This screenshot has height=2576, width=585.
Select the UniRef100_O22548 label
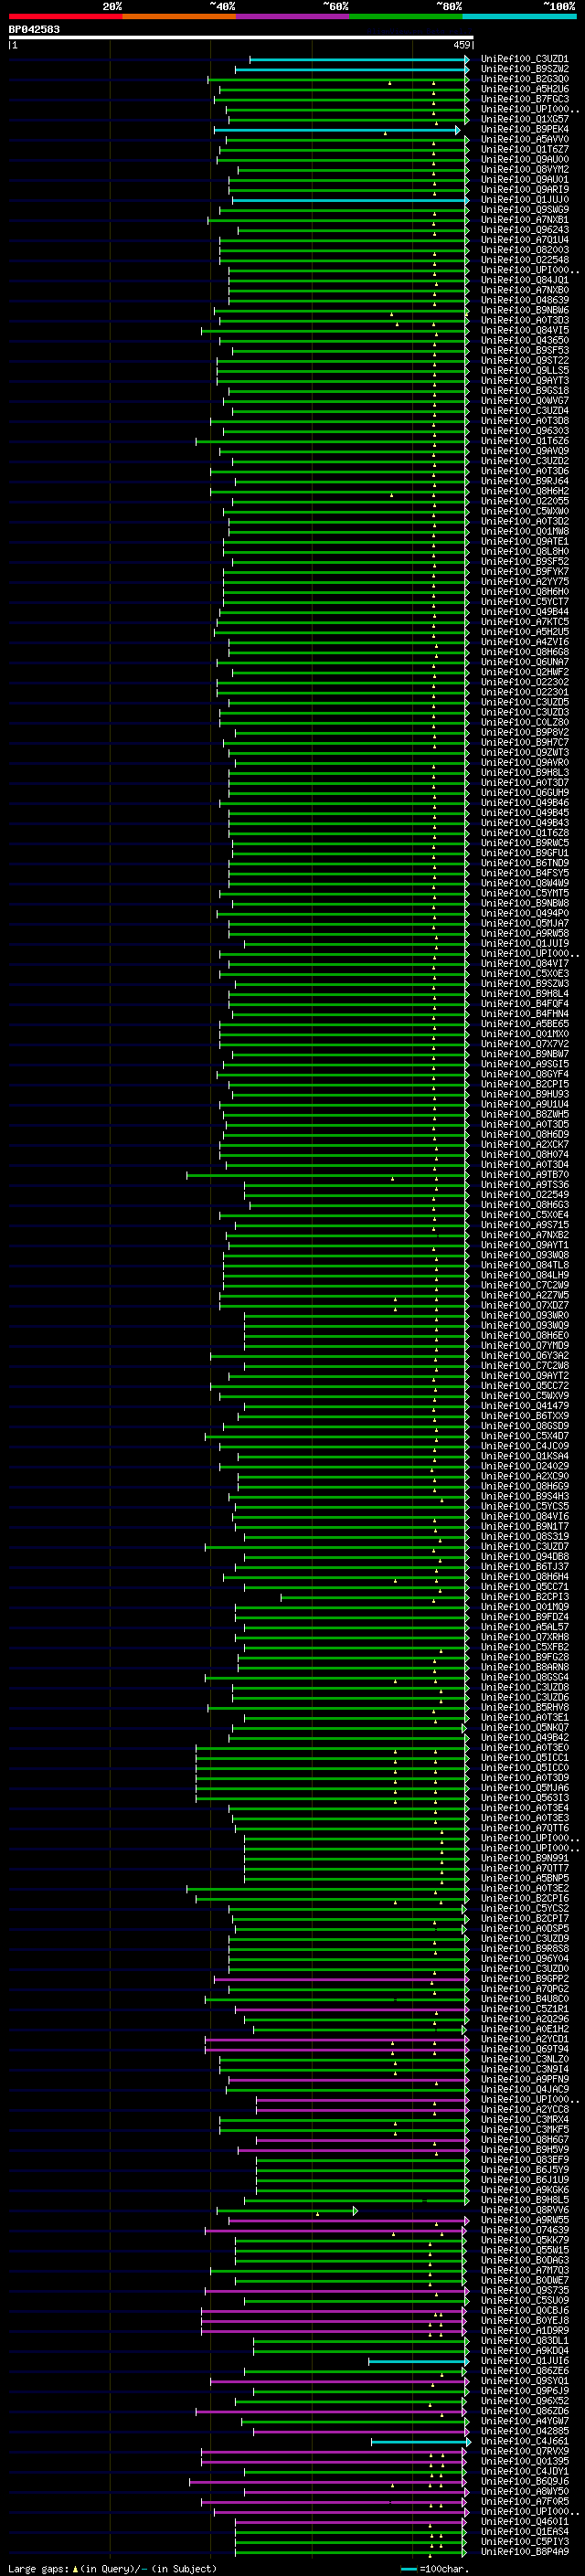[525, 260]
